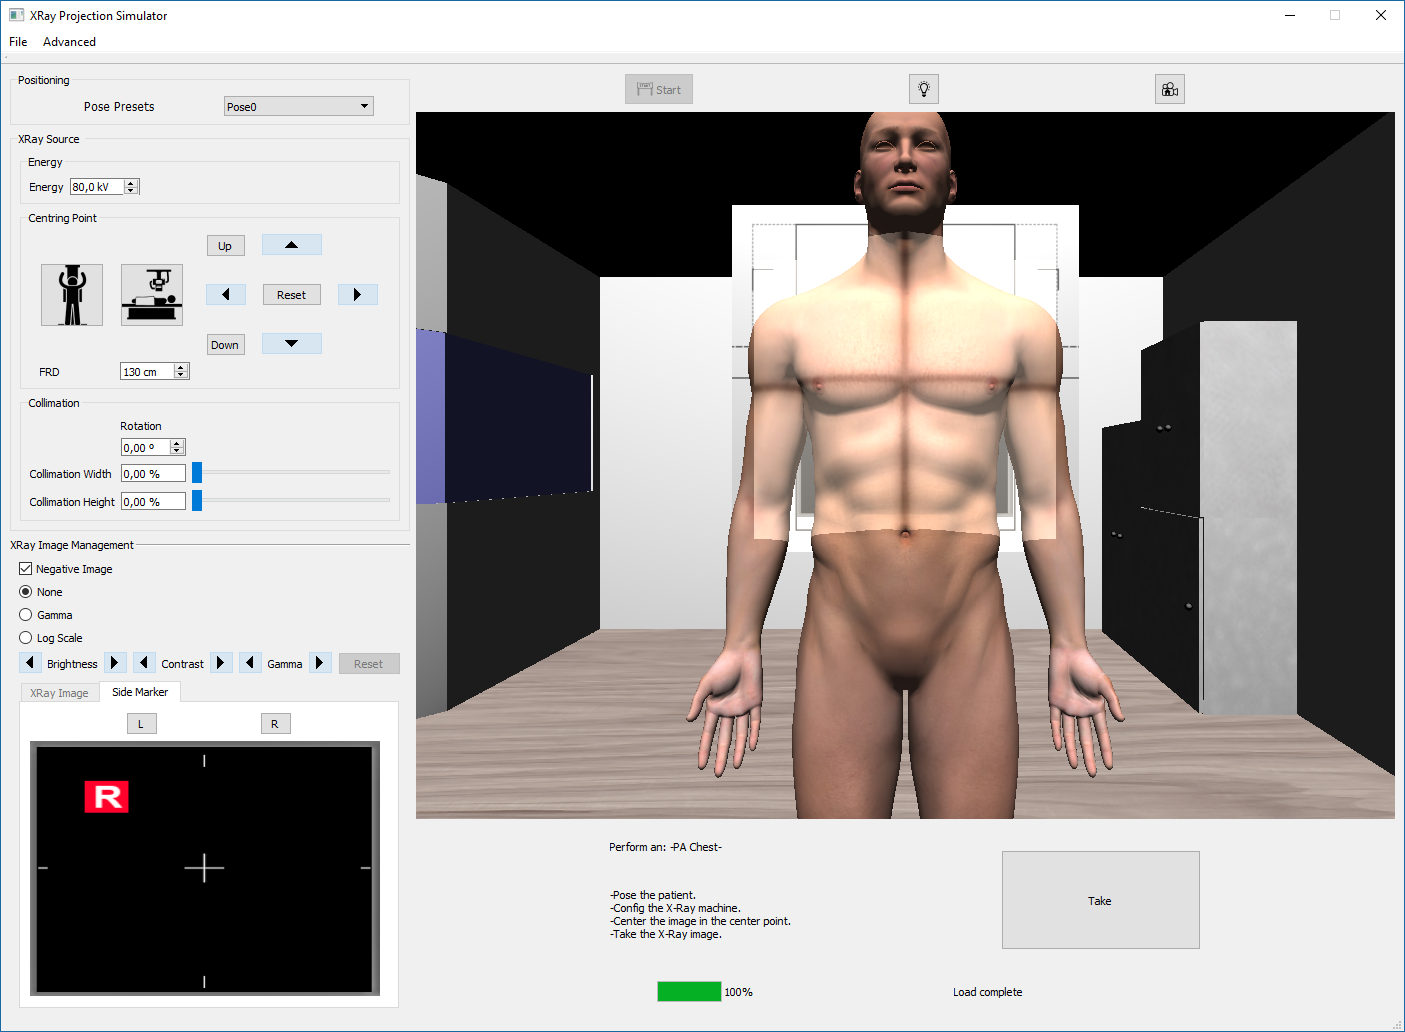The image size is (1405, 1032).
Task: Move centring point with up arrow
Action: tap(291, 245)
